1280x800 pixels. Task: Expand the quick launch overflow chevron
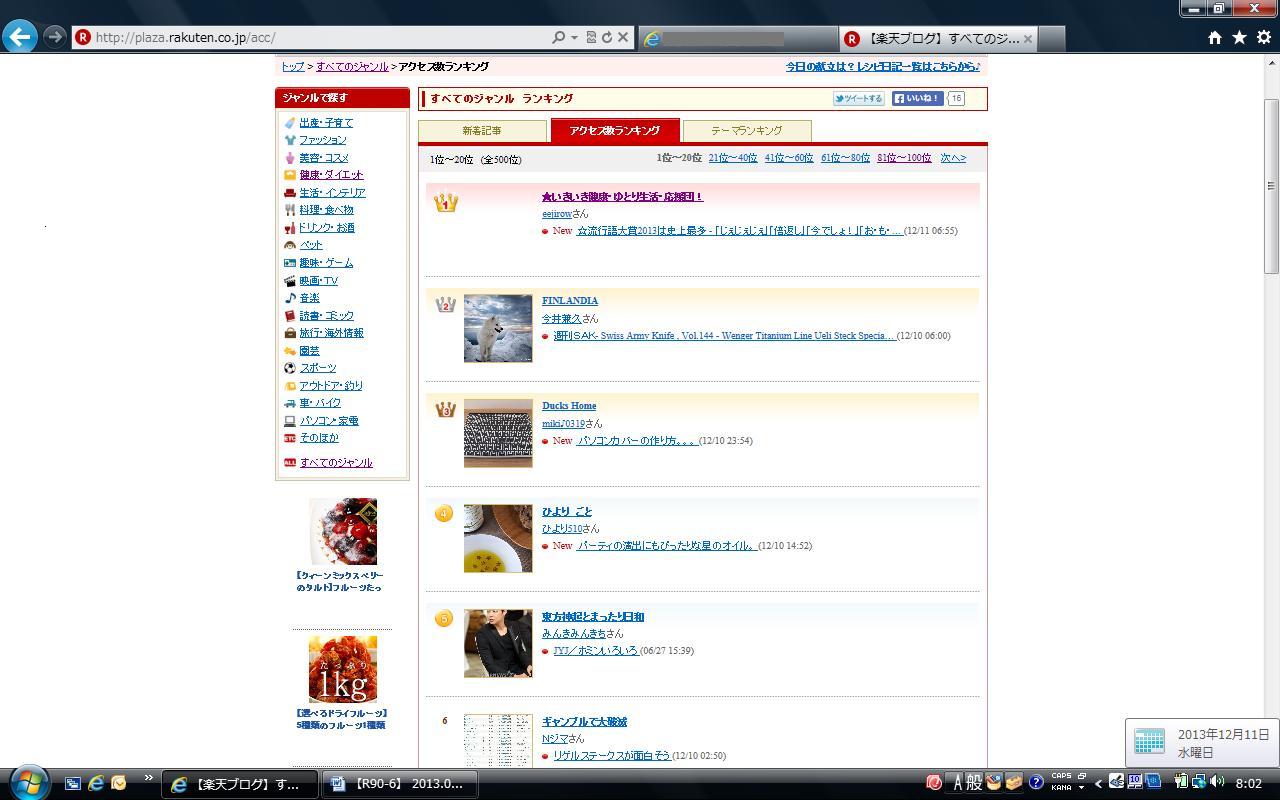pyautogui.click(x=148, y=778)
